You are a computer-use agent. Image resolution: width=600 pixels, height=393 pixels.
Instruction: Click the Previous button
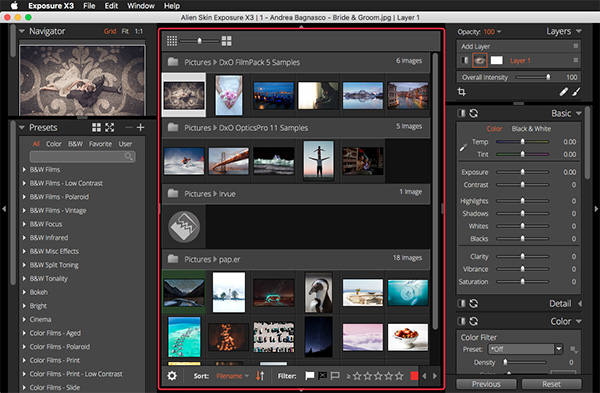[486, 384]
